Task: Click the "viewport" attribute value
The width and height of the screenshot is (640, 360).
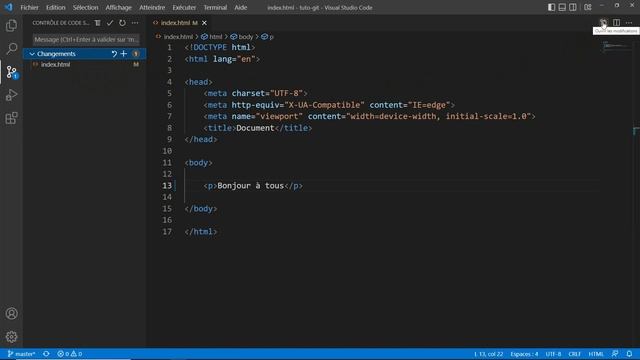Action: pos(279,116)
